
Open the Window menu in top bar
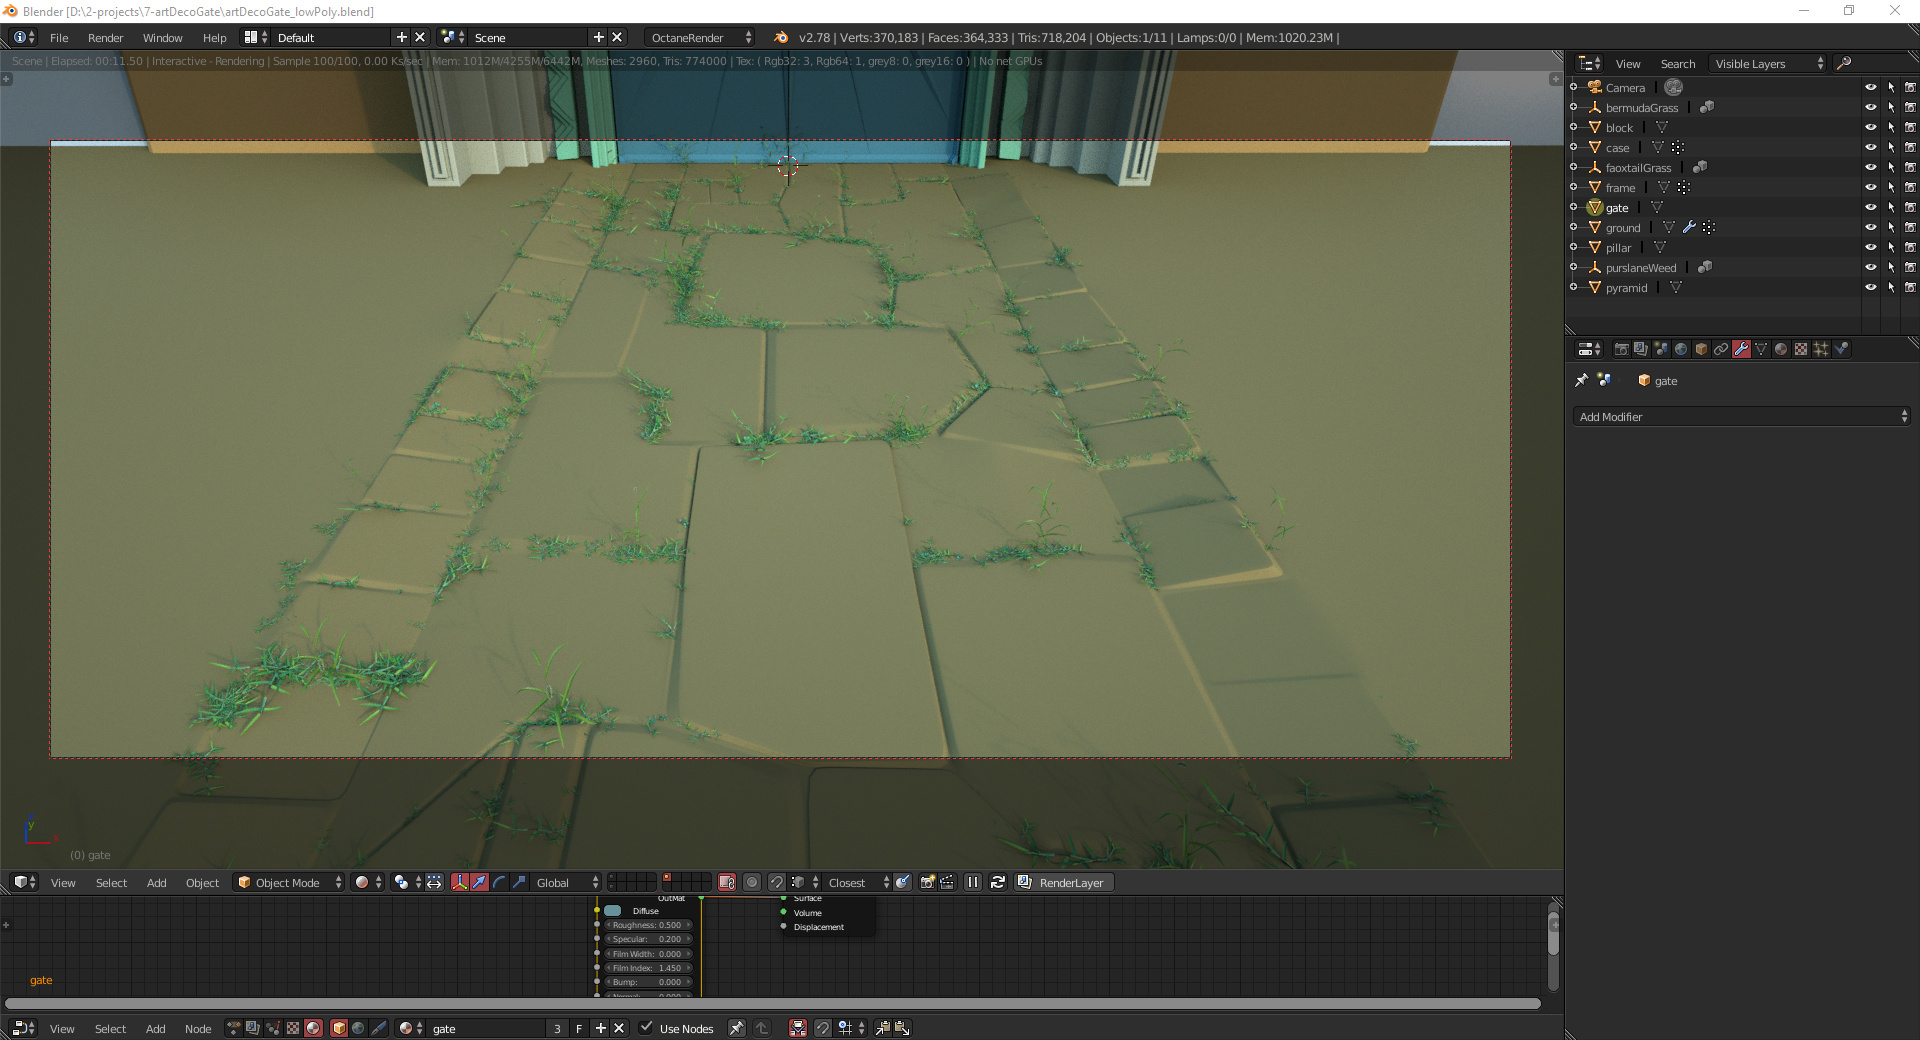coord(162,37)
